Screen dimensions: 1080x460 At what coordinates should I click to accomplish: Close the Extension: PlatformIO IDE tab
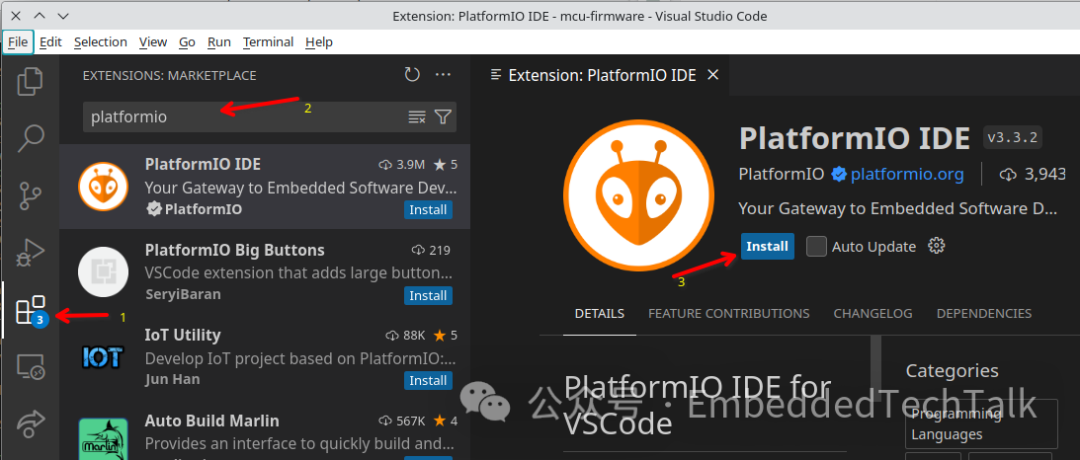click(x=713, y=75)
